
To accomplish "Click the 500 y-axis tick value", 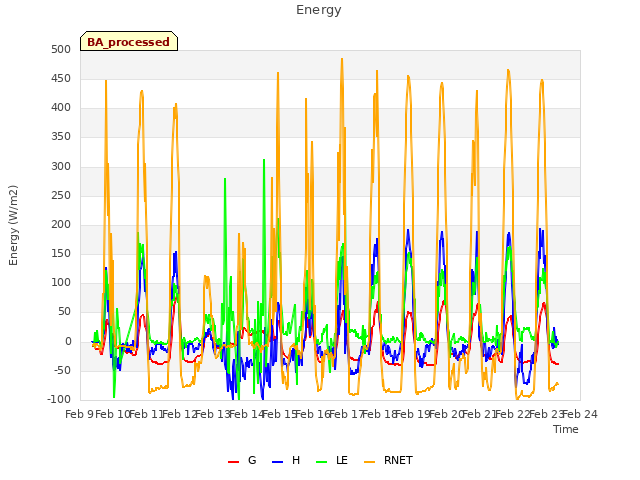I will tap(61, 49).
